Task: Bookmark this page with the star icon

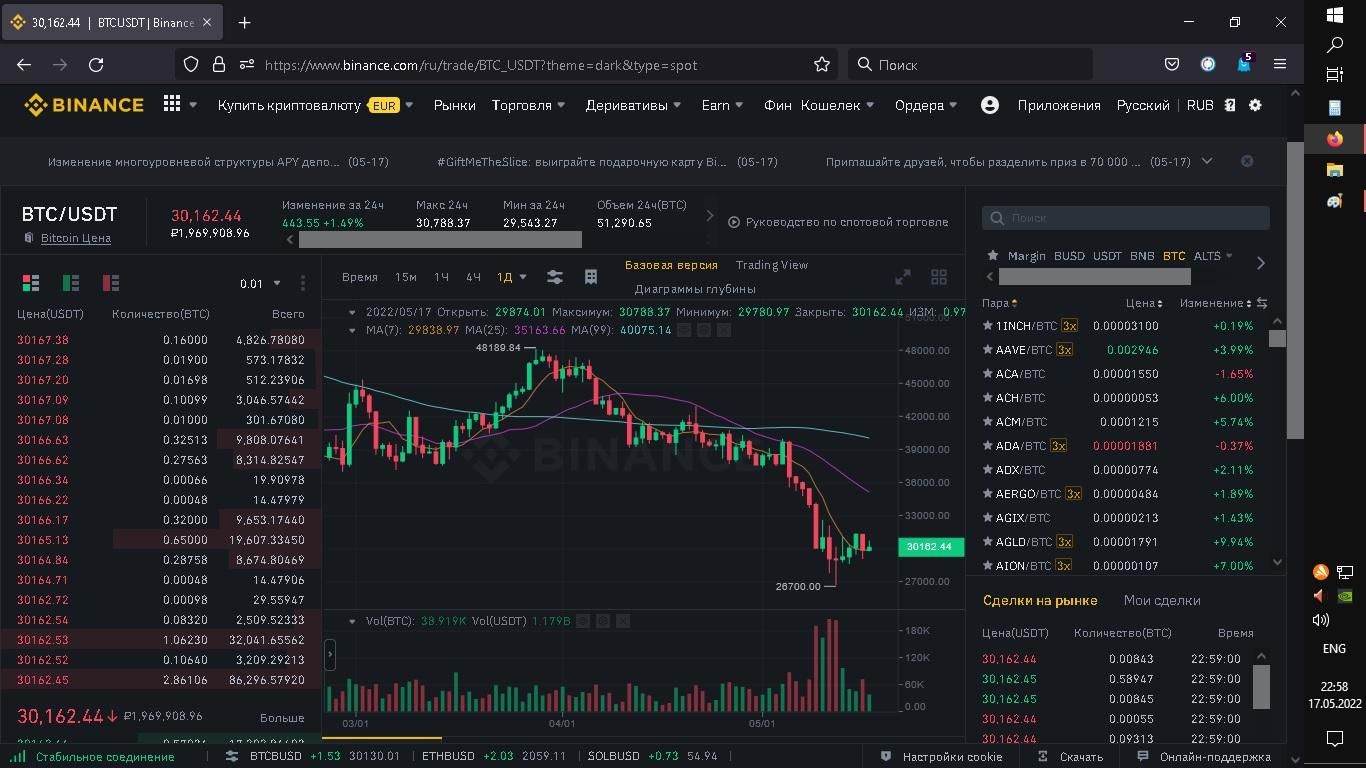Action: (822, 64)
